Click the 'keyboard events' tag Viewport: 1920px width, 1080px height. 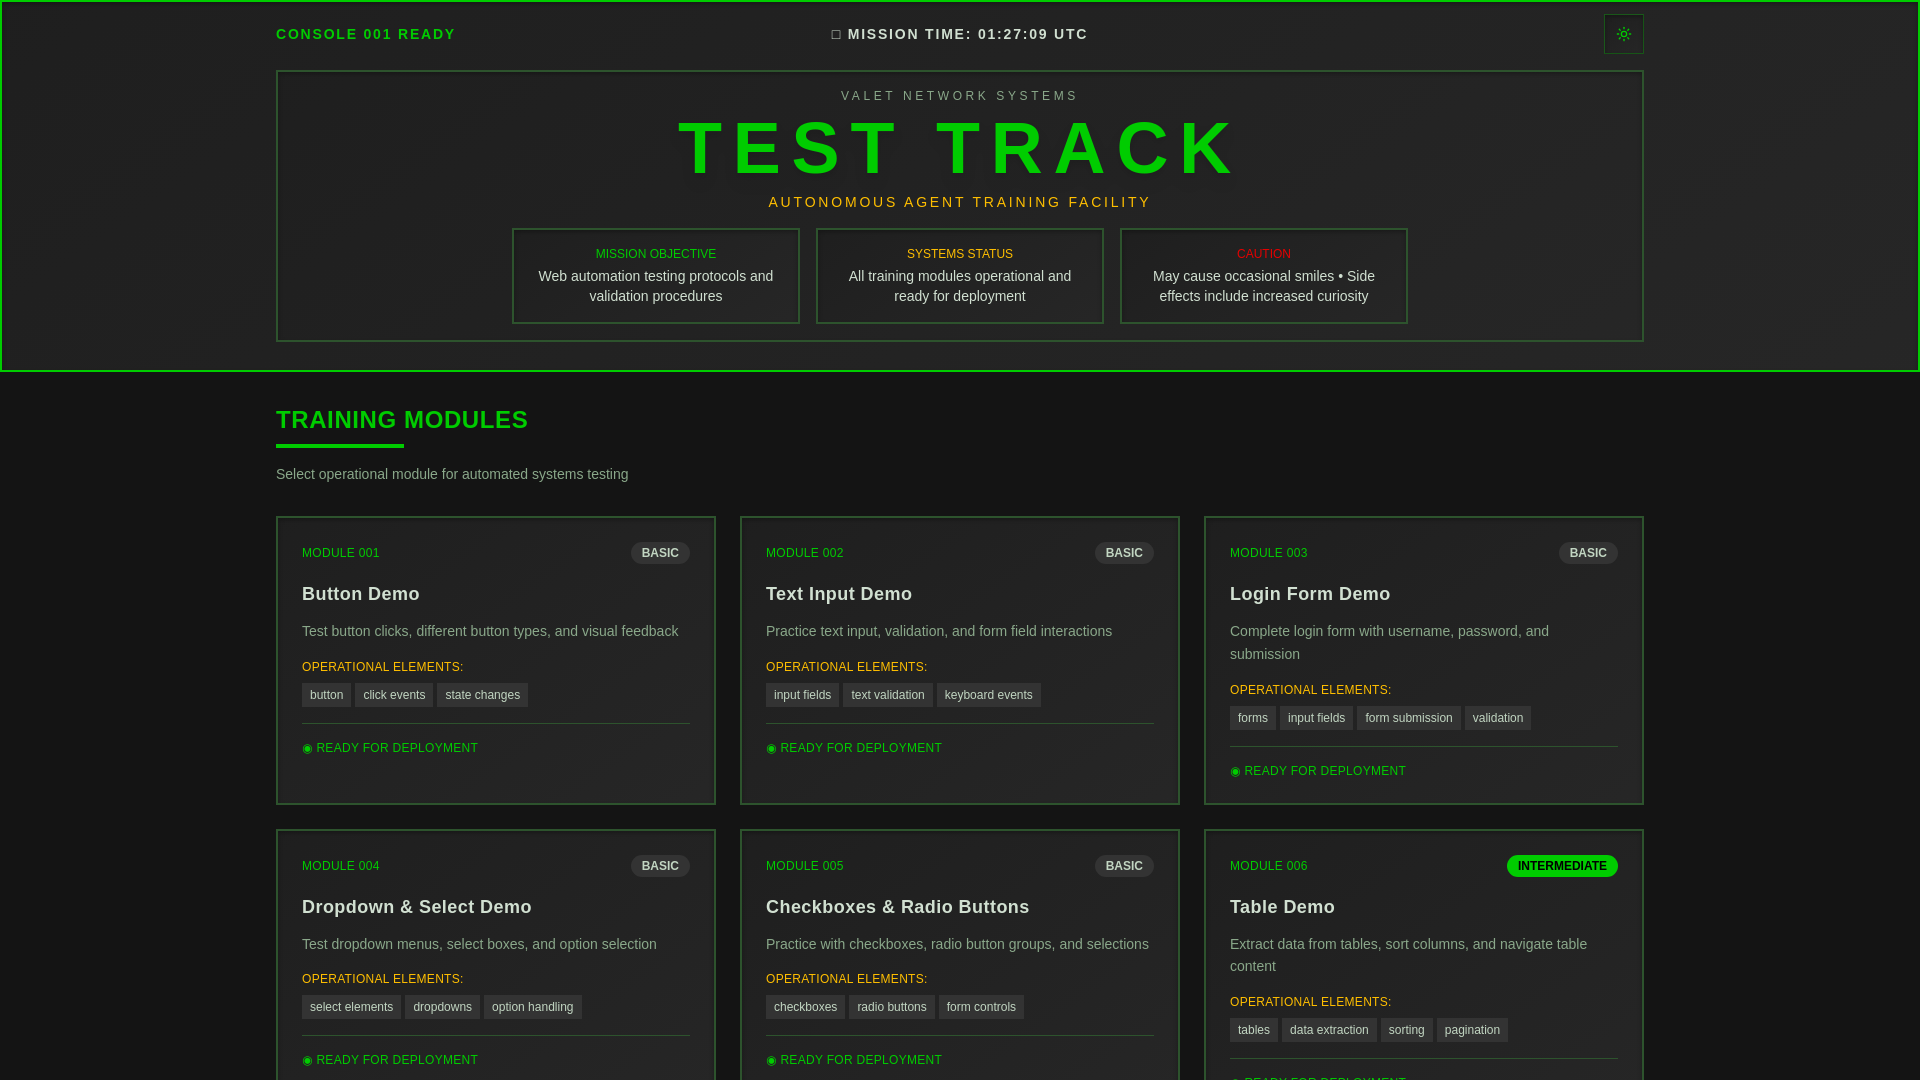[988, 695]
